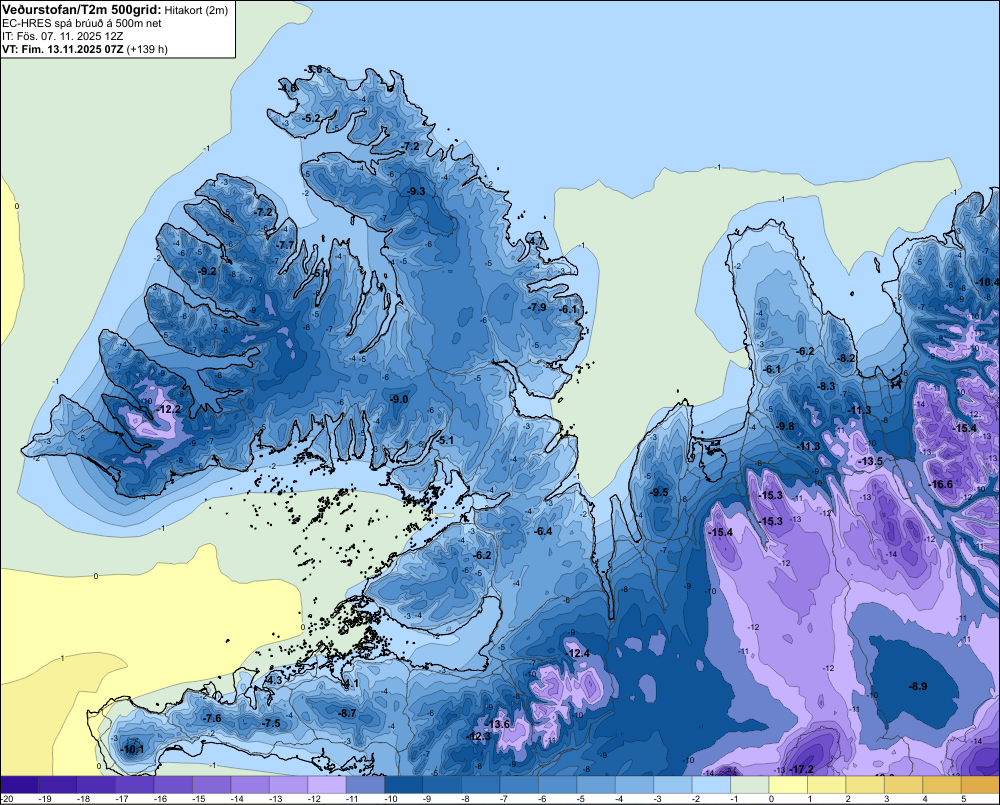Screen dimensions: 1000x805
Task: Click the -15 legend scale label
Action: pyautogui.click(x=198, y=799)
